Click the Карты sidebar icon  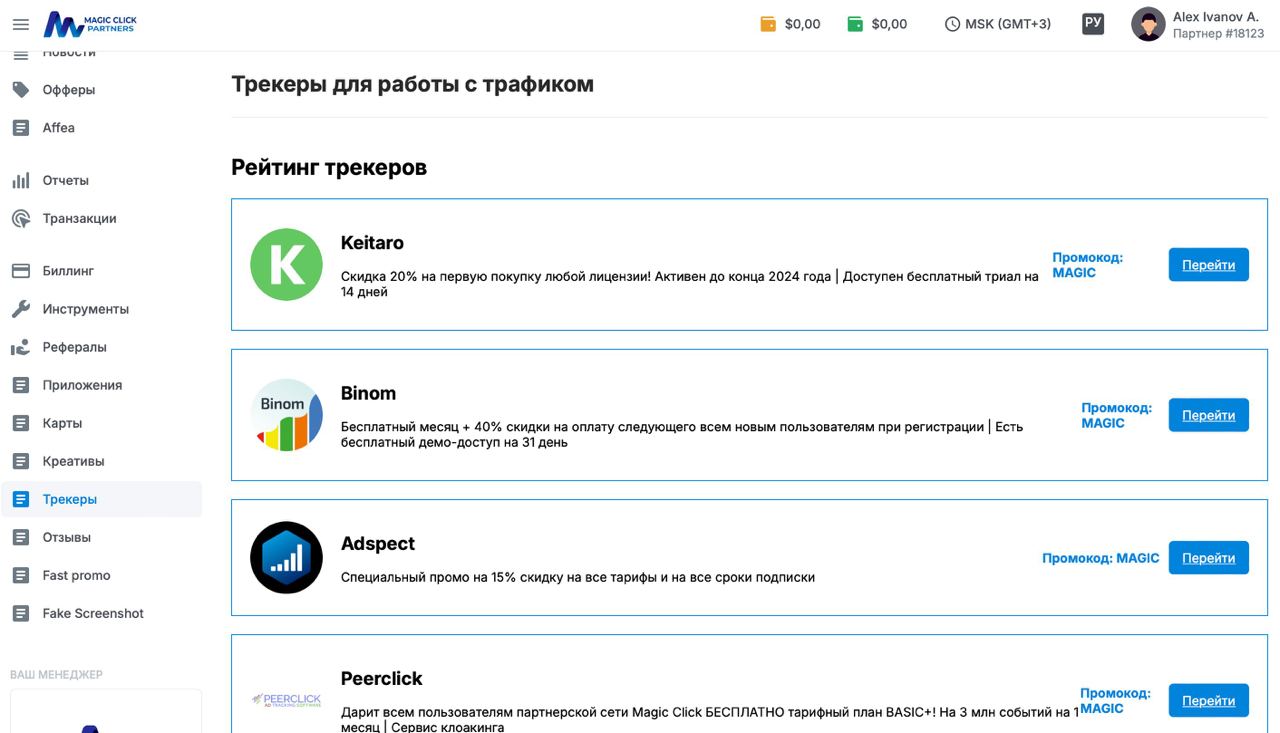[x=20, y=423]
